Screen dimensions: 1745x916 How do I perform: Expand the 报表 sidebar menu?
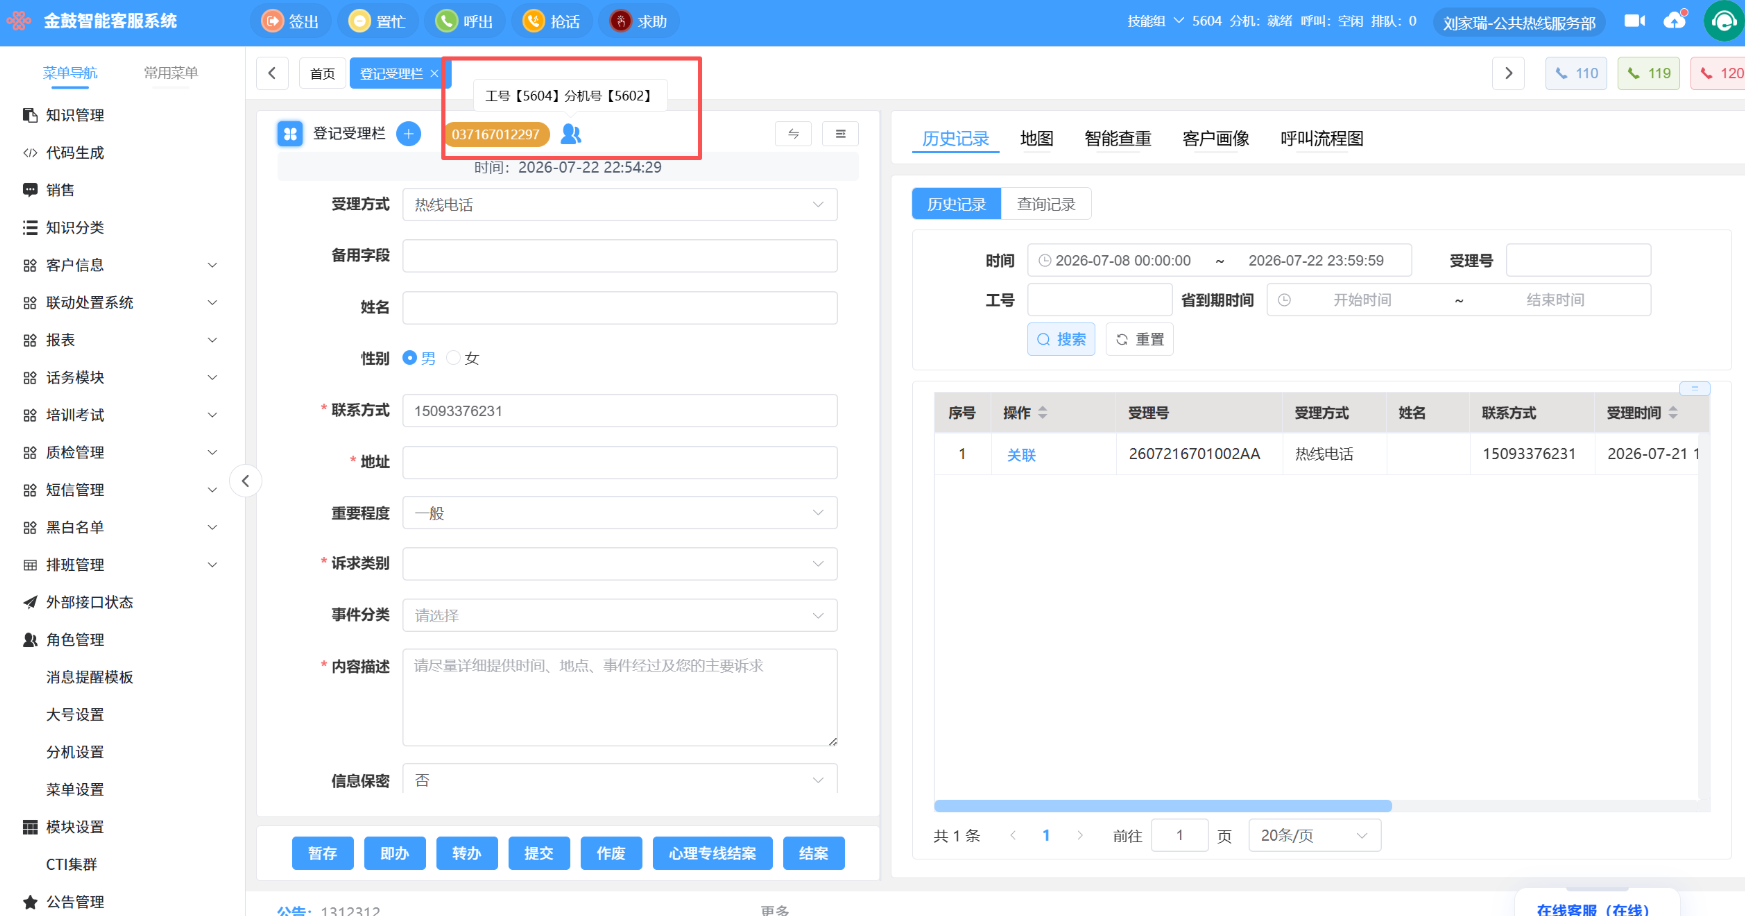120,340
